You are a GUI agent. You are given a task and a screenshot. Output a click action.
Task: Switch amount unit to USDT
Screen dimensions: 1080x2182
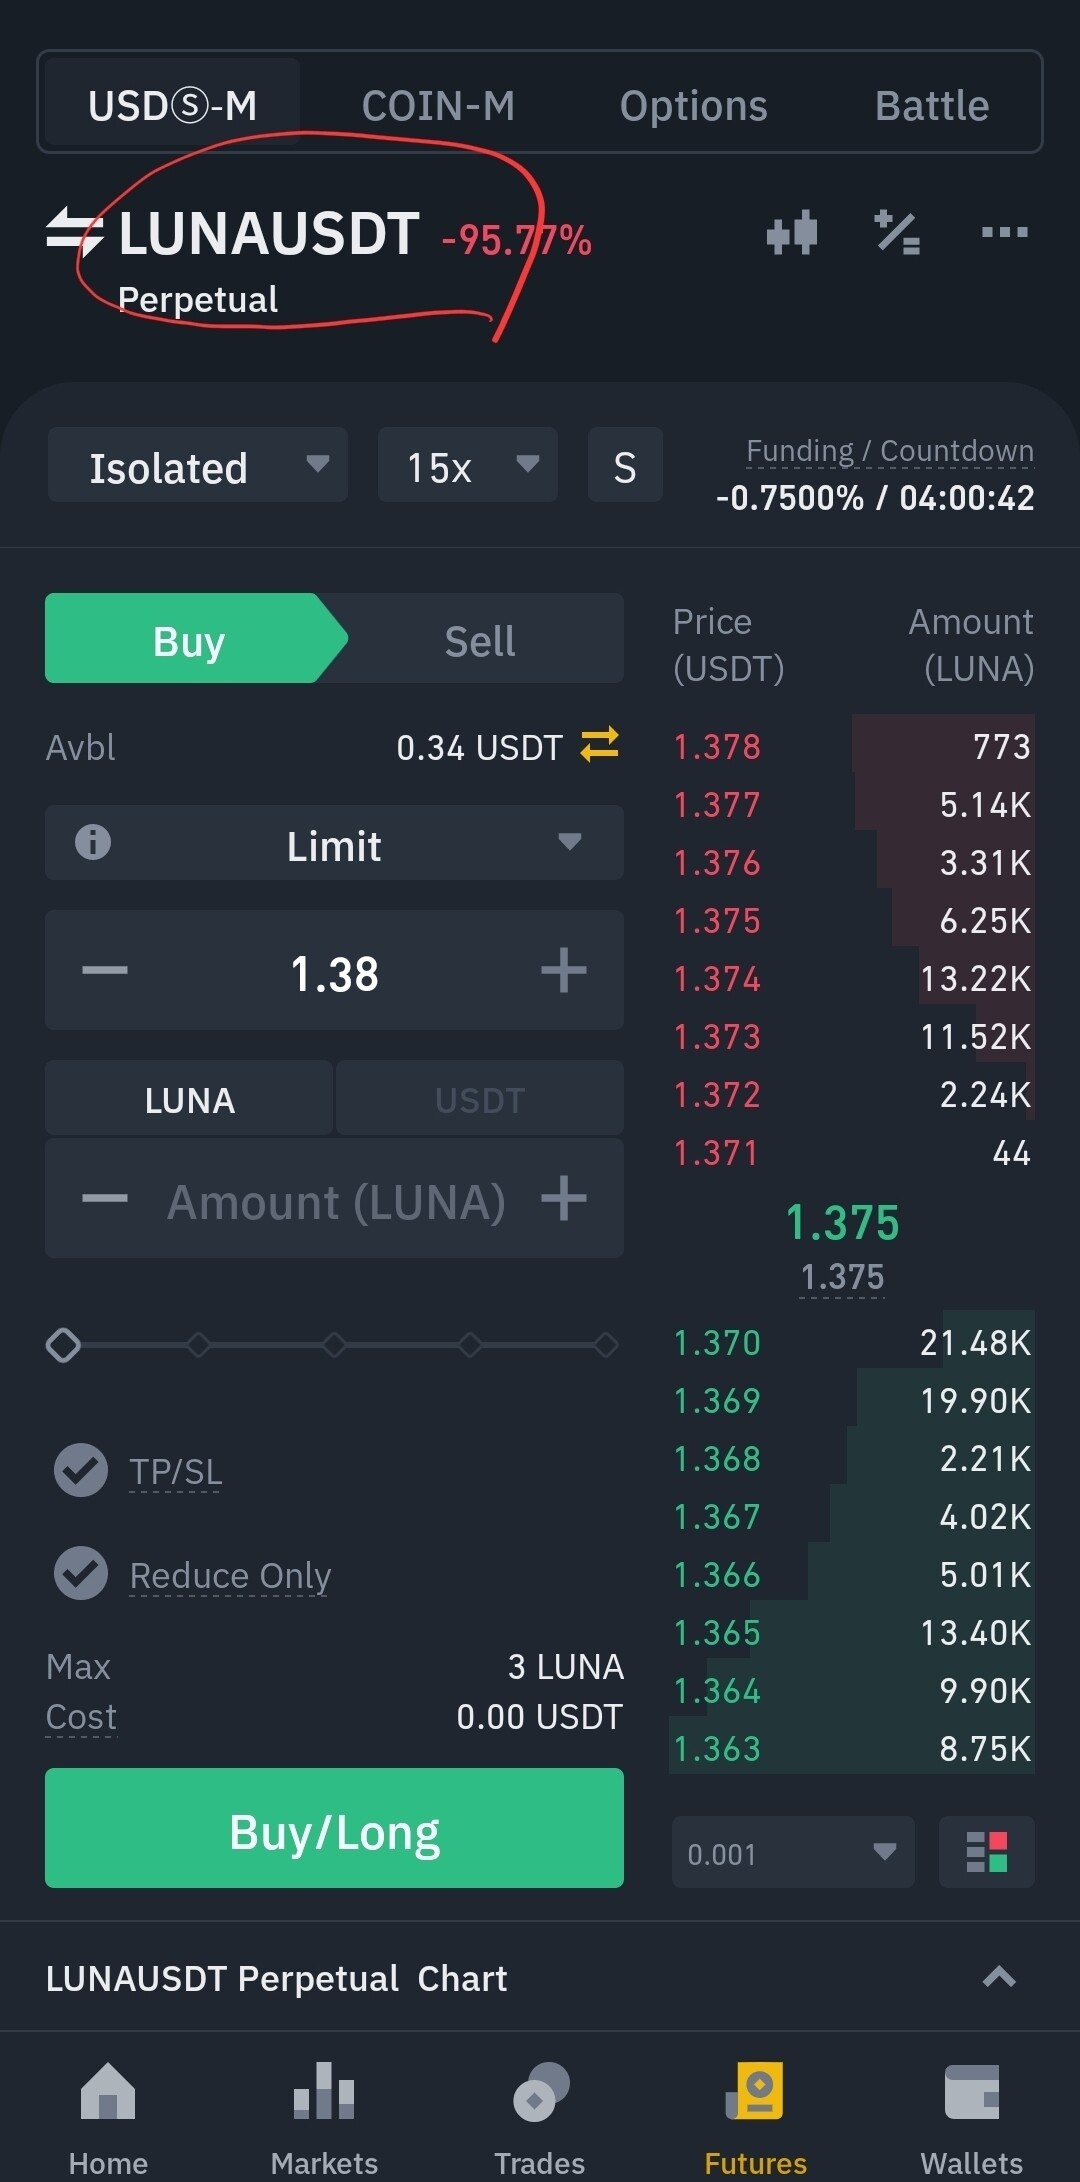[x=479, y=1100]
